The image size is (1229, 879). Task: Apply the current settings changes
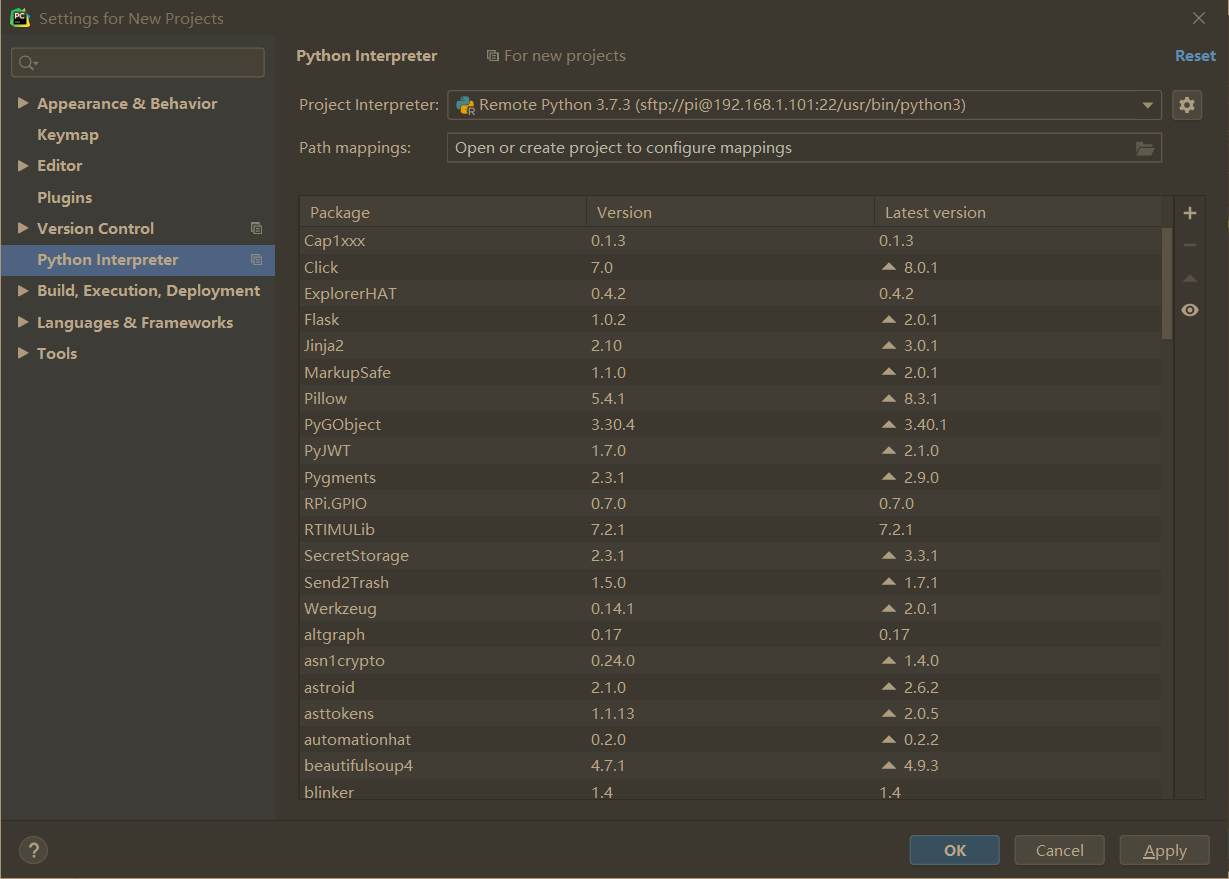coord(1164,850)
